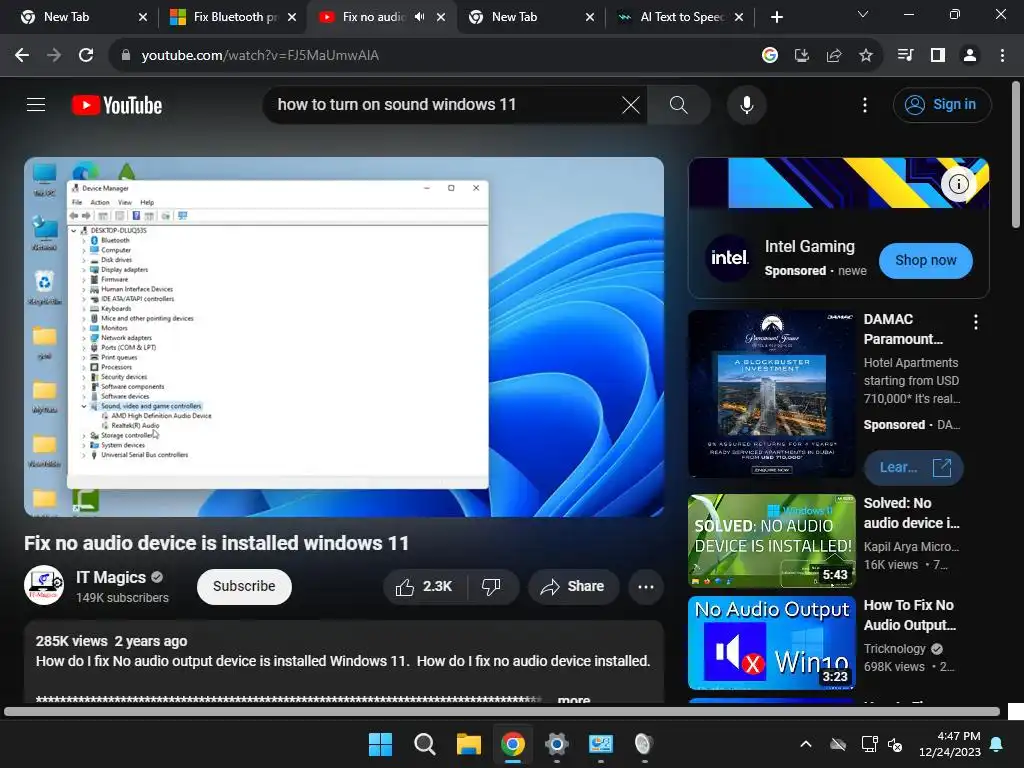
Task: Open the tab search dropdown chevron
Action: coord(863,14)
